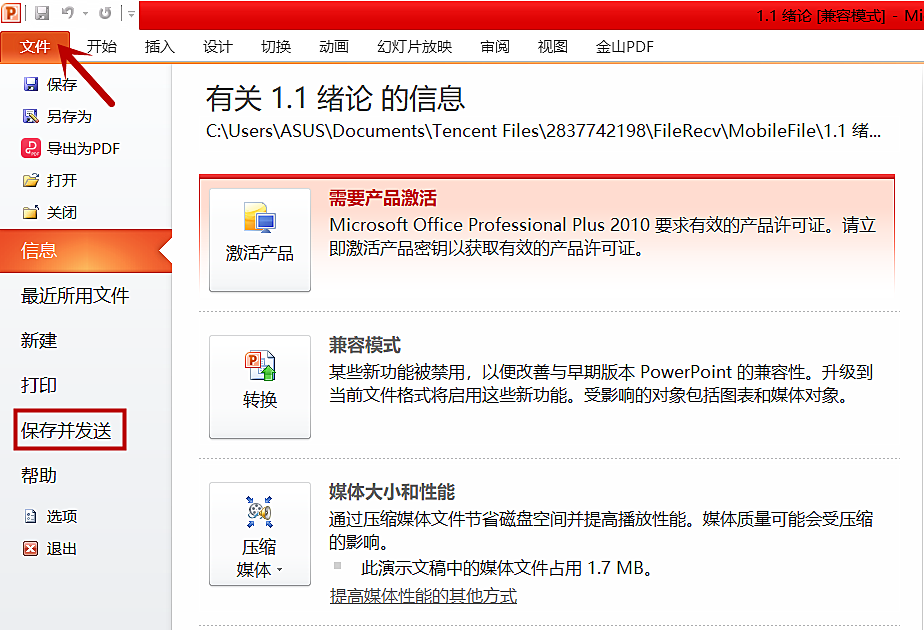Click the 兼容模式 heading text

click(x=365, y=345)
